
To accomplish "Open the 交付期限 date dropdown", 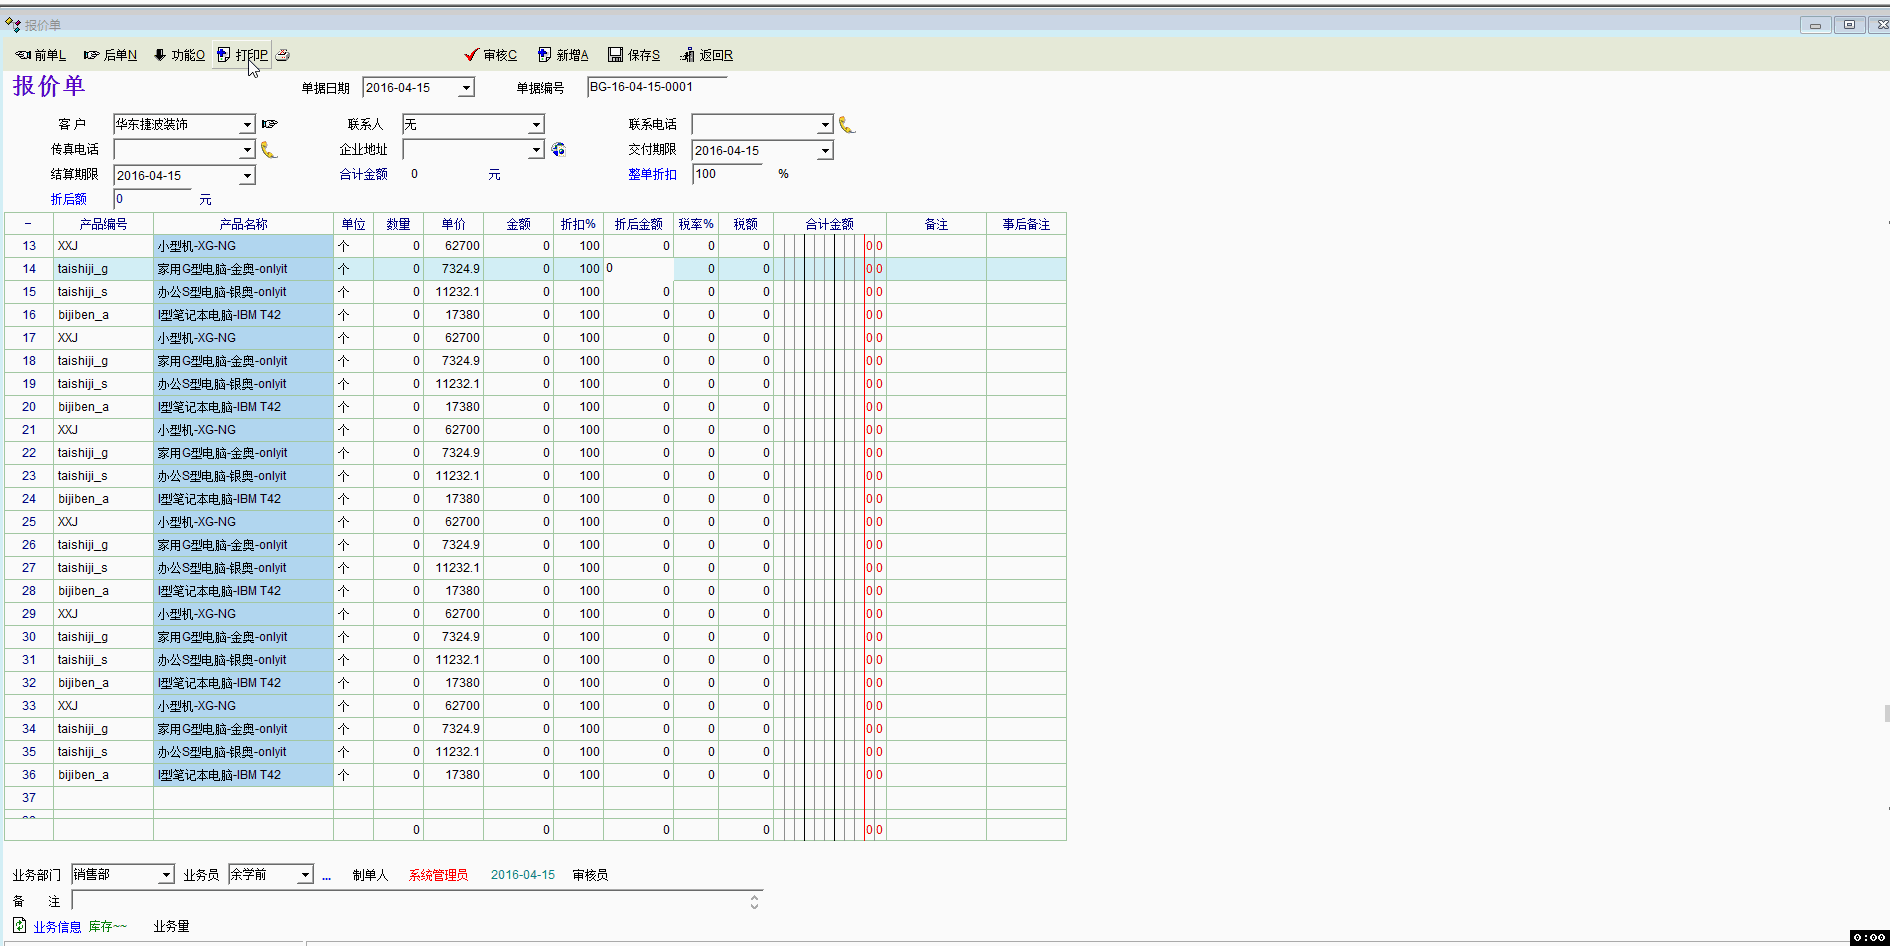I will (x=825, y=150).
